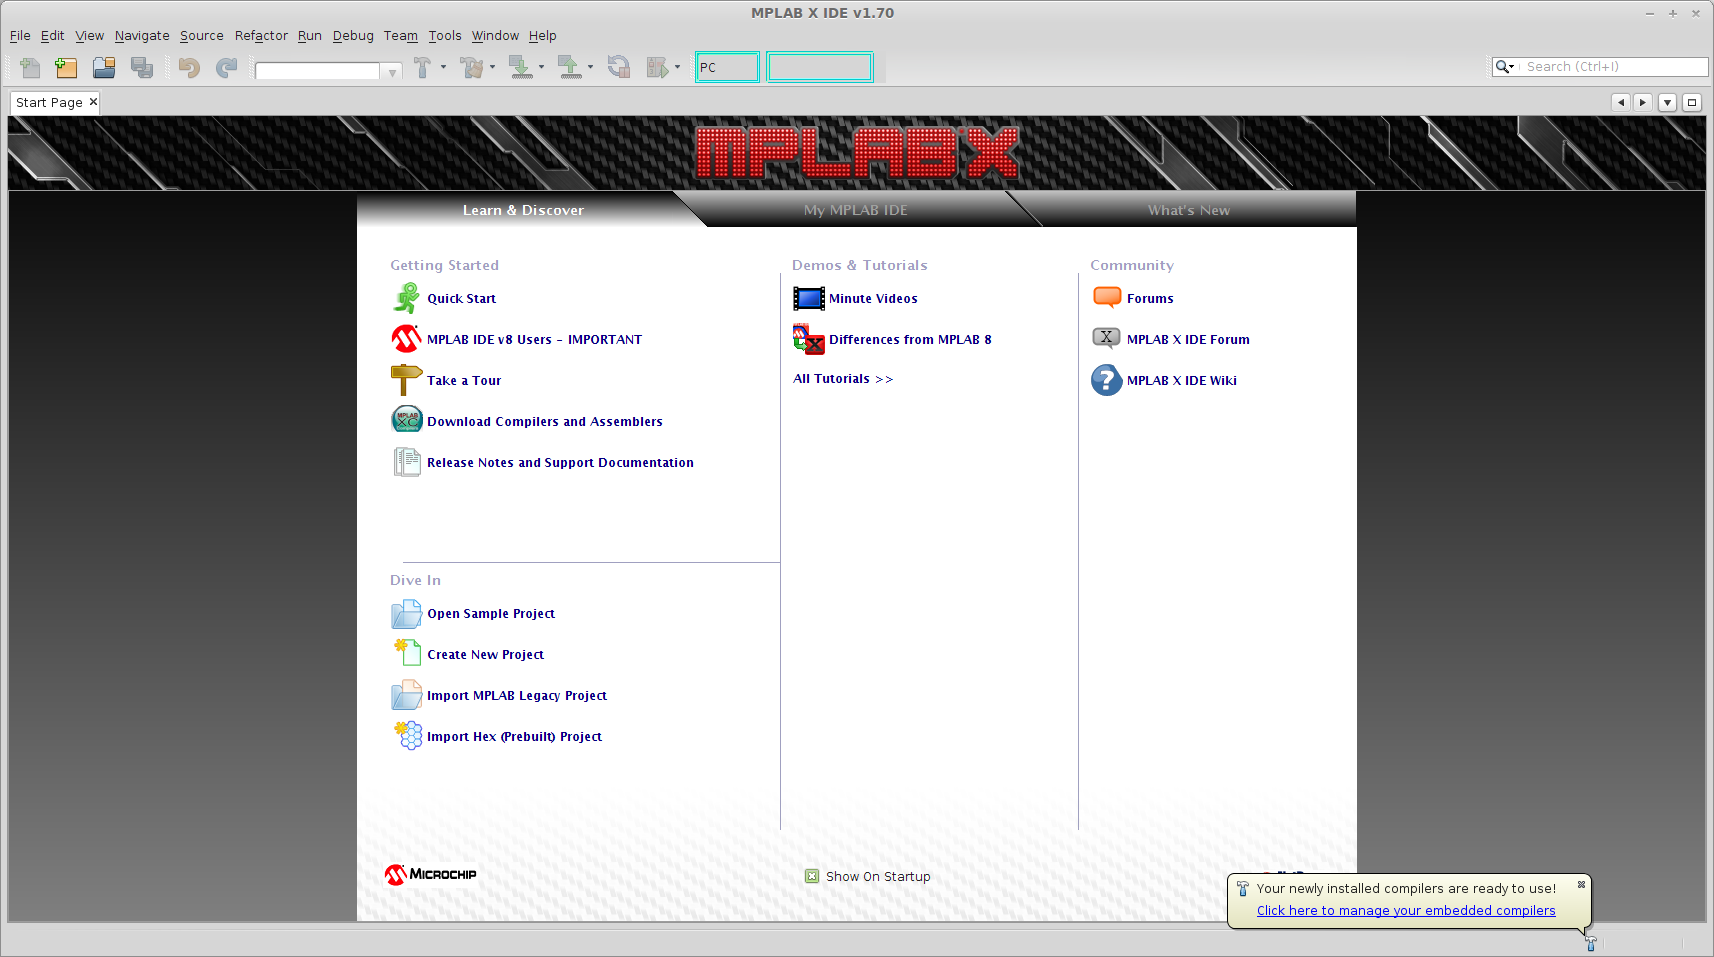Open the Tools menu
The width and height of the screenshot is (1714, 957).
pyautogui.click(x=445, y=36)
